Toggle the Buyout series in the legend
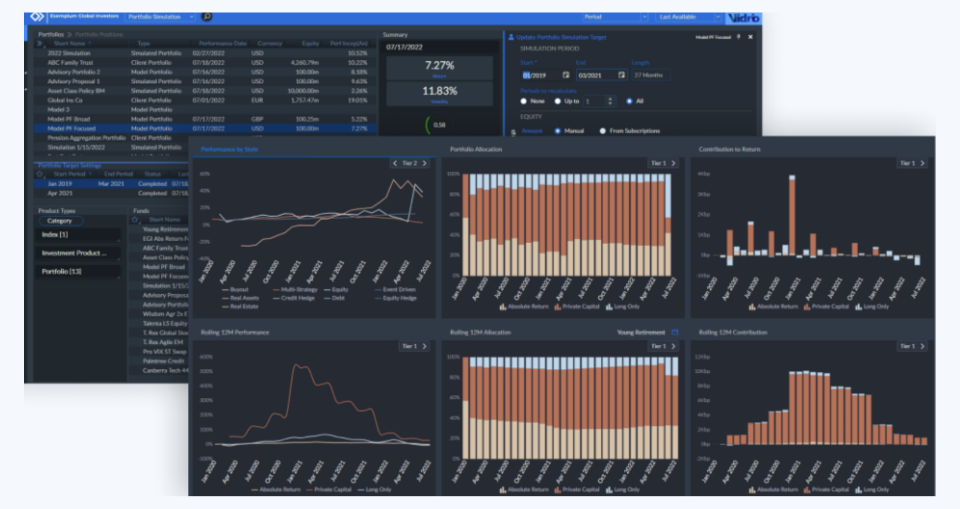Viewport: 960px width, 509px height. pos(236,290)
